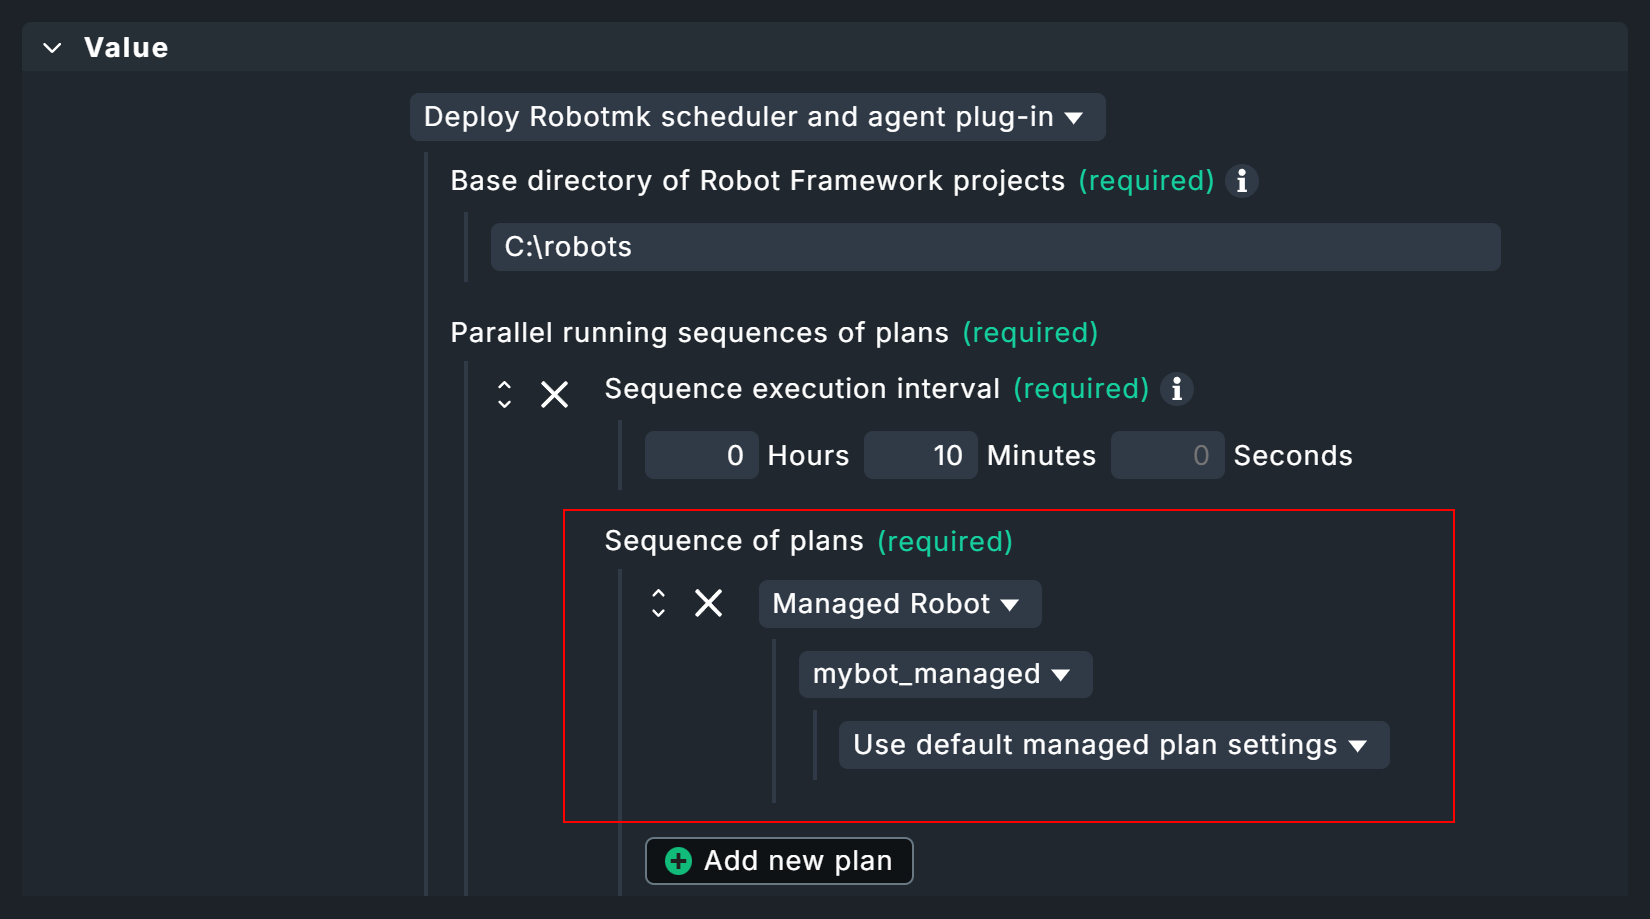The width and height of the screenshot is (1650, 919).
Task: Click the Value header text
Action: pos(126,46)
